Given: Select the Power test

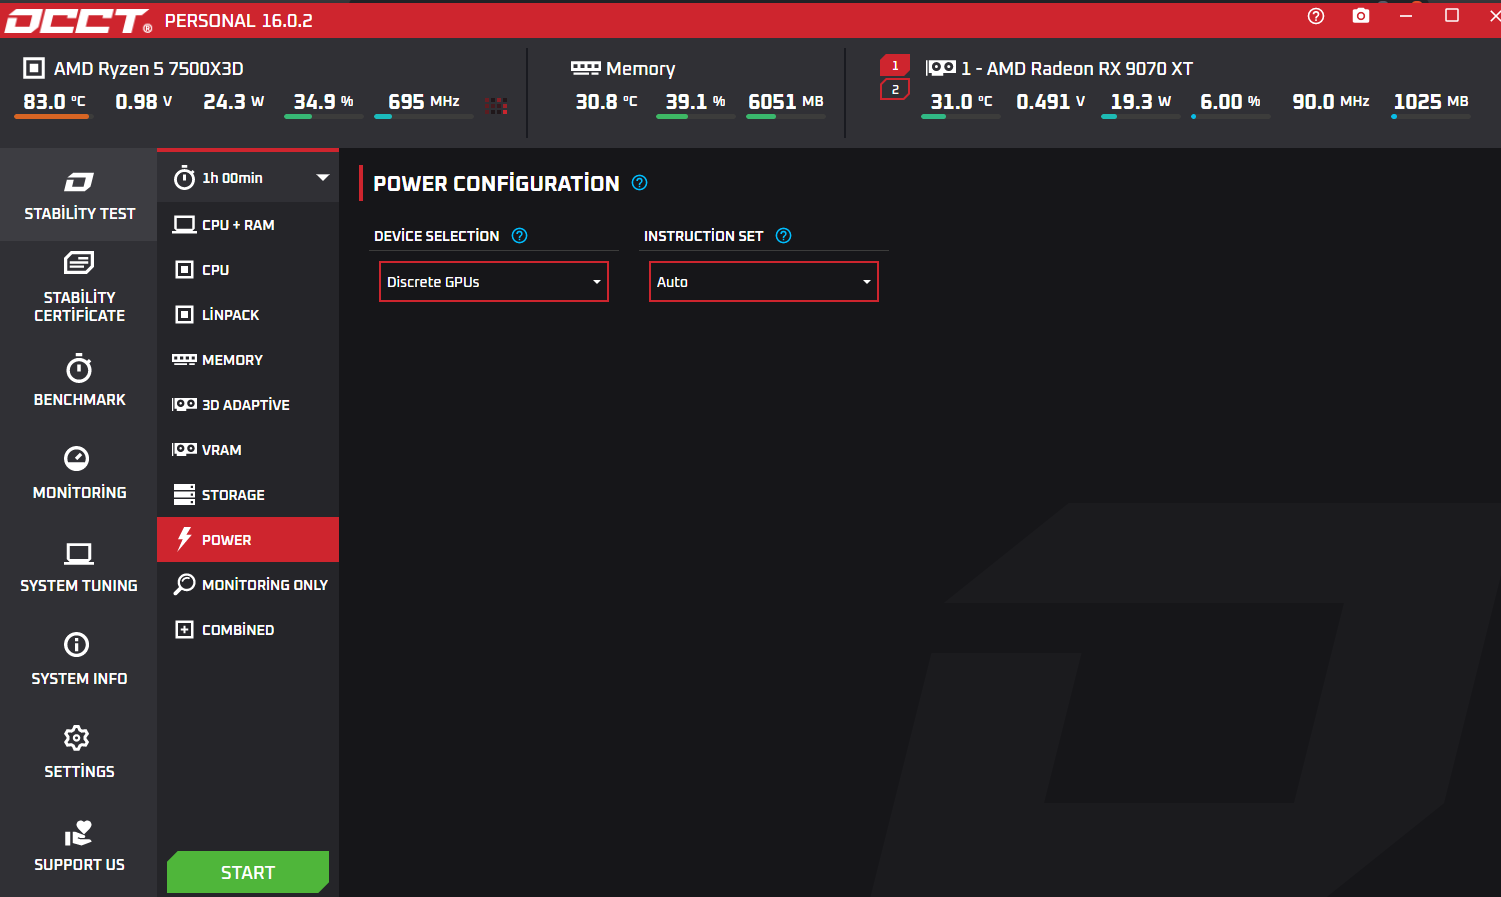Looking at the screenshot, I should tap(248, 540).
